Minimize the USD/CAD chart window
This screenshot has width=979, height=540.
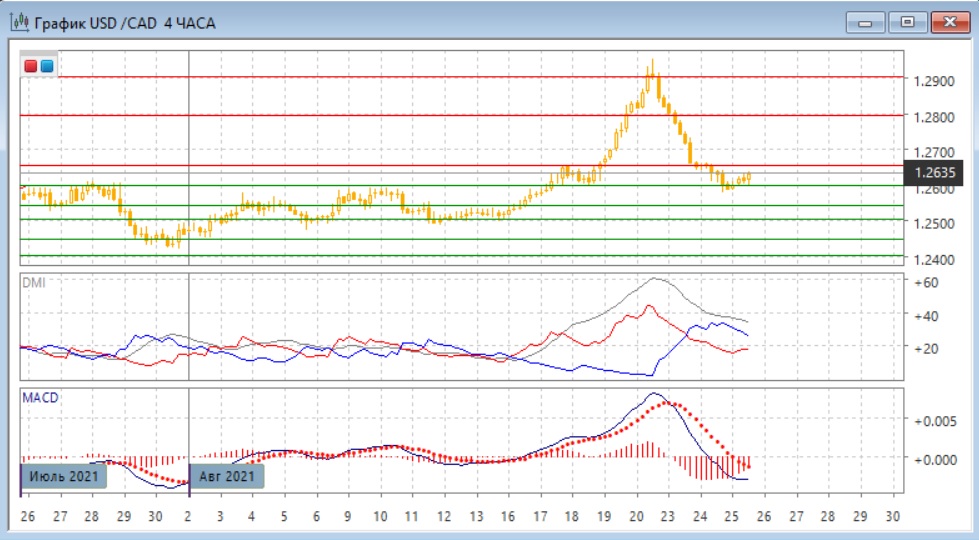tap(866, 21)
